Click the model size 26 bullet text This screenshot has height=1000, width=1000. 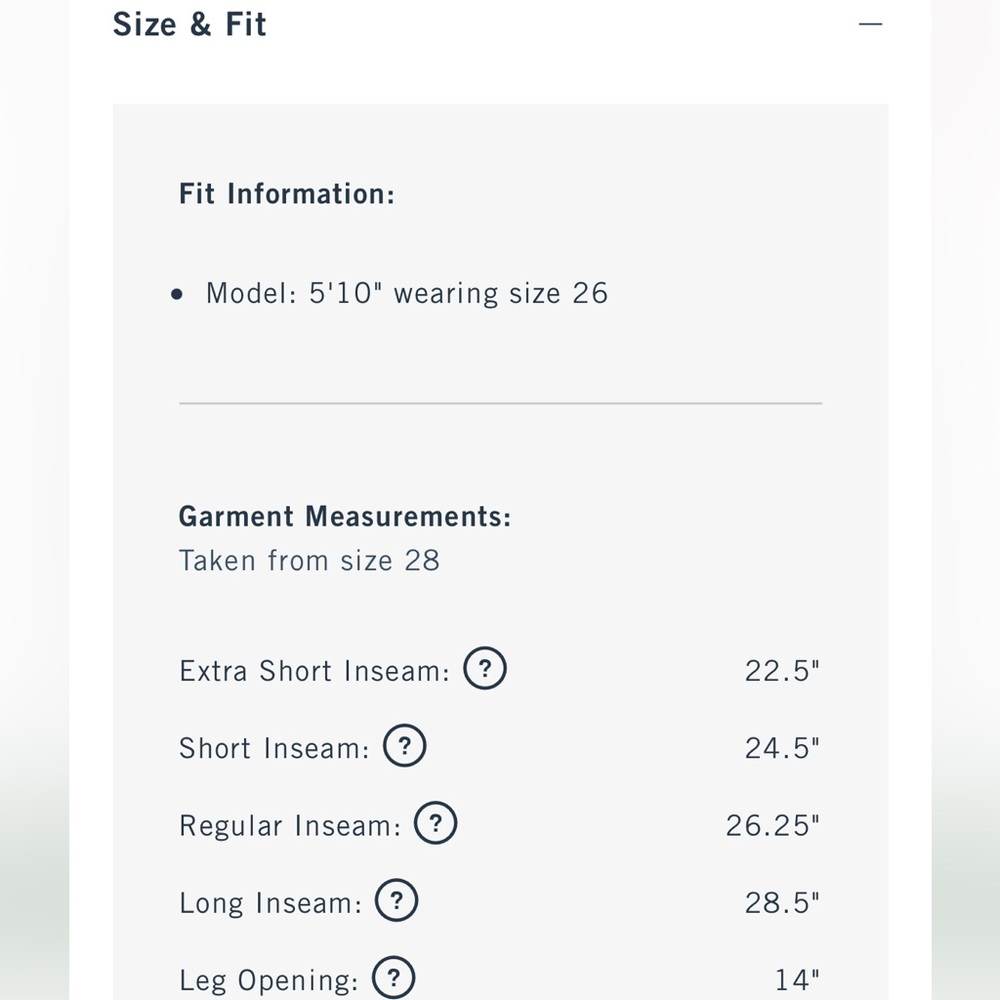[x=407, y=293]
